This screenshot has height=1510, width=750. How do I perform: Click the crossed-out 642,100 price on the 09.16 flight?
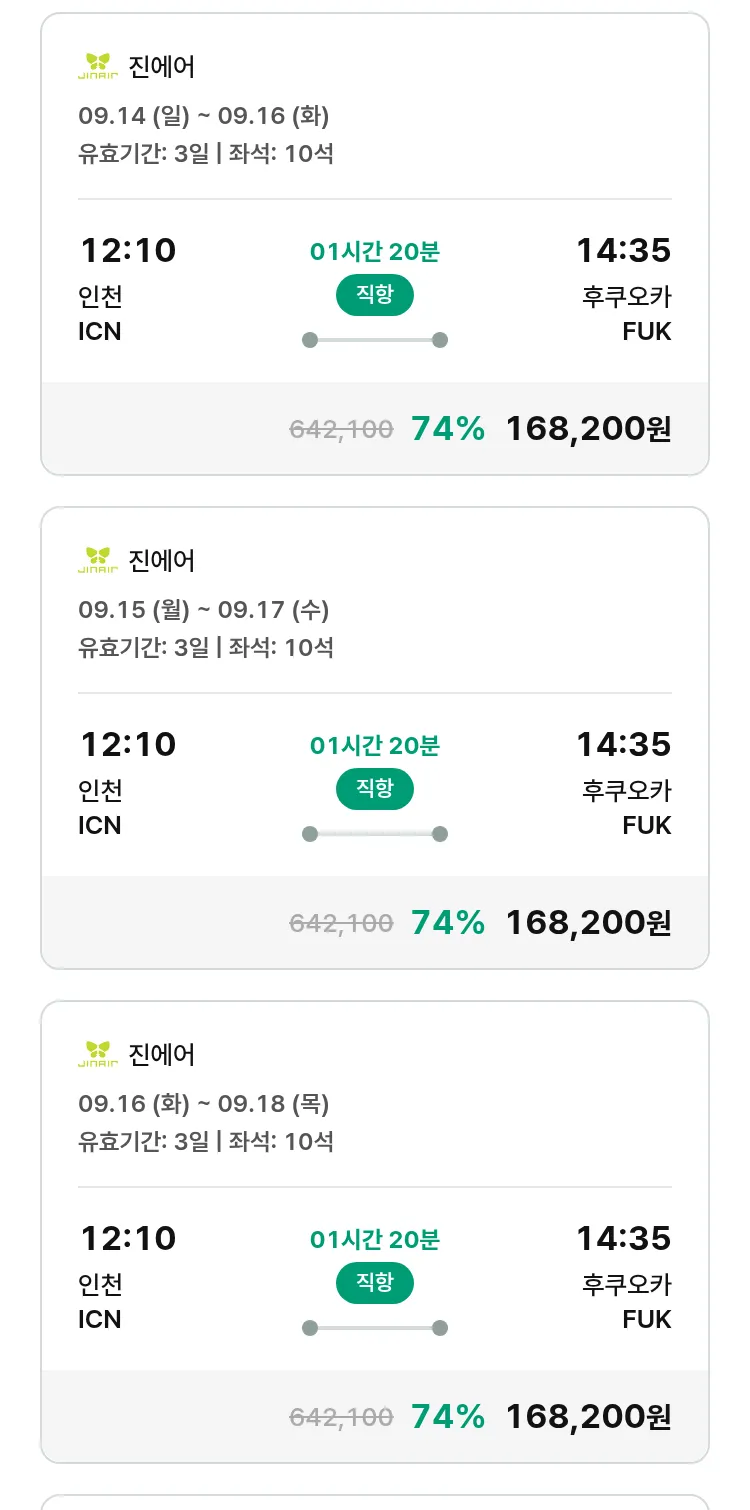(x=341, y=1417)
